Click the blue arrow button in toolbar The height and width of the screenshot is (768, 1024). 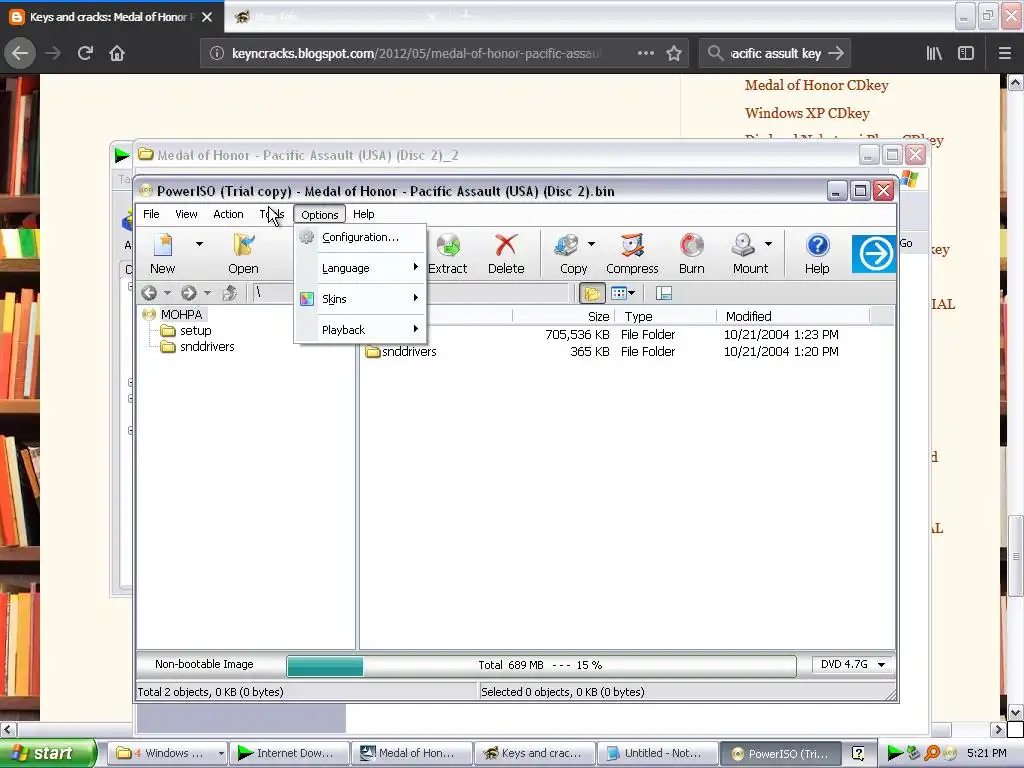coord(874,253)
